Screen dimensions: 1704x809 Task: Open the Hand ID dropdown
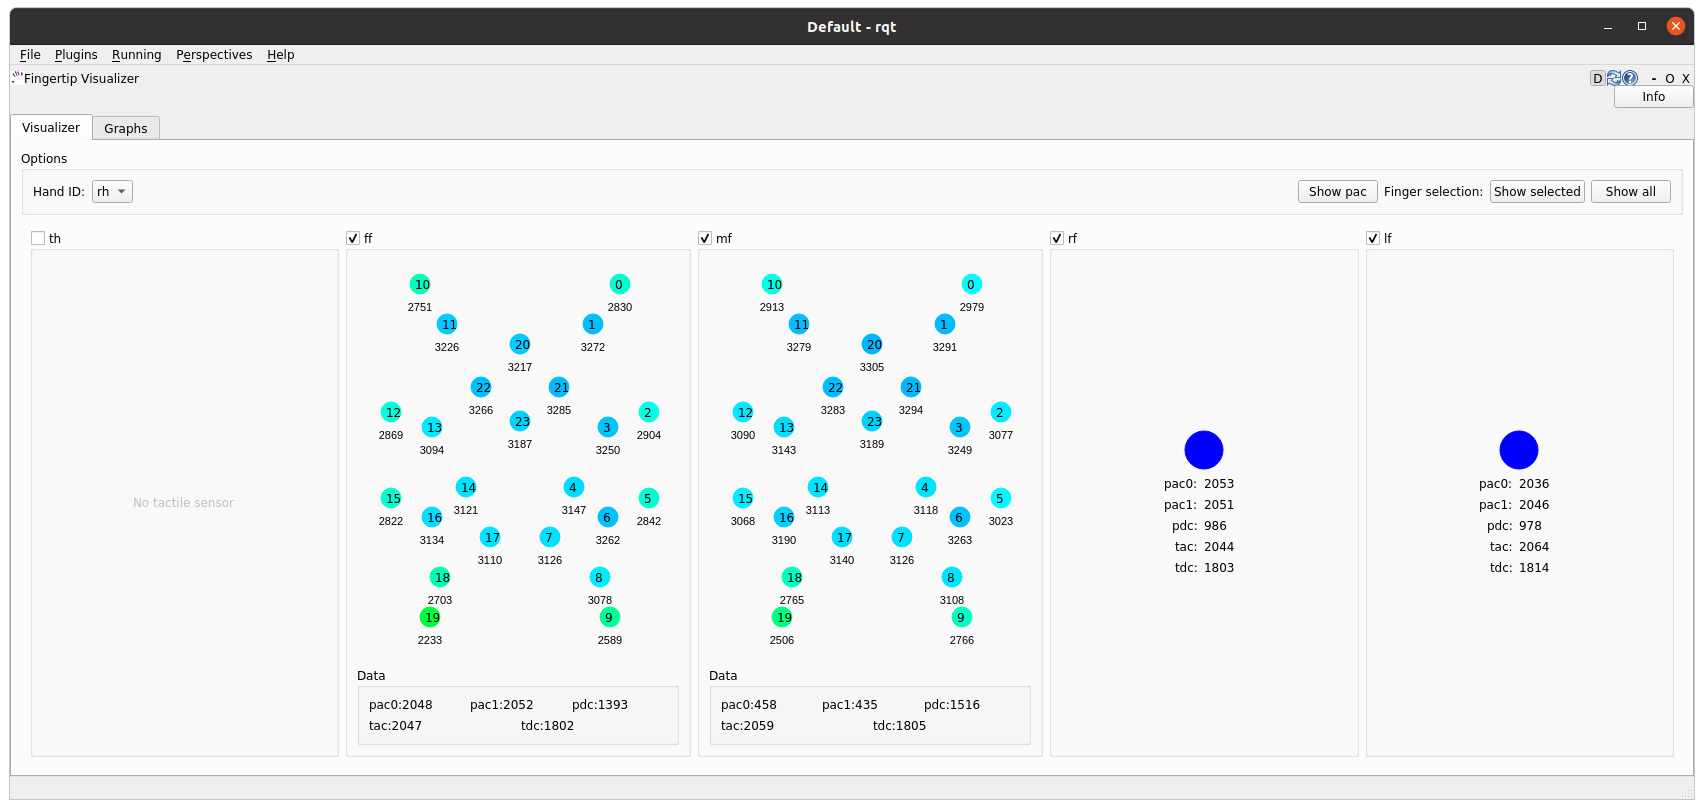(112, 192)
